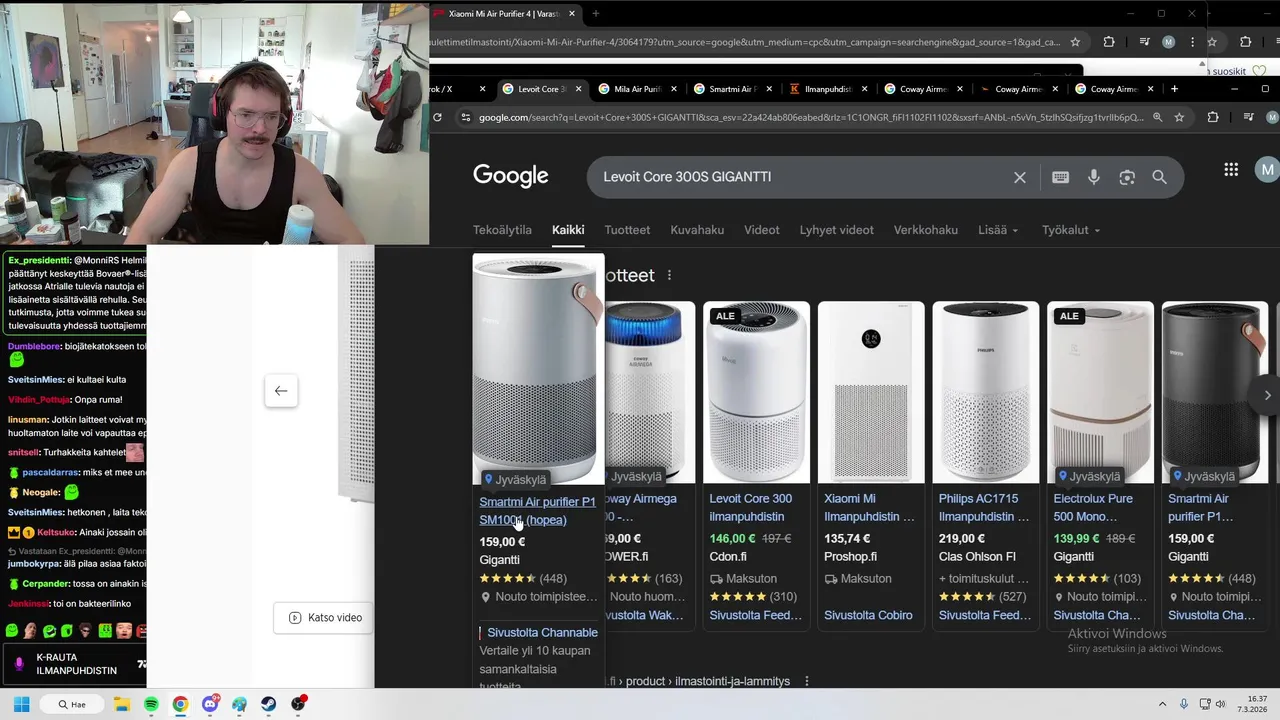Click the Sivustolta Cobiro text

coord(868,615)
